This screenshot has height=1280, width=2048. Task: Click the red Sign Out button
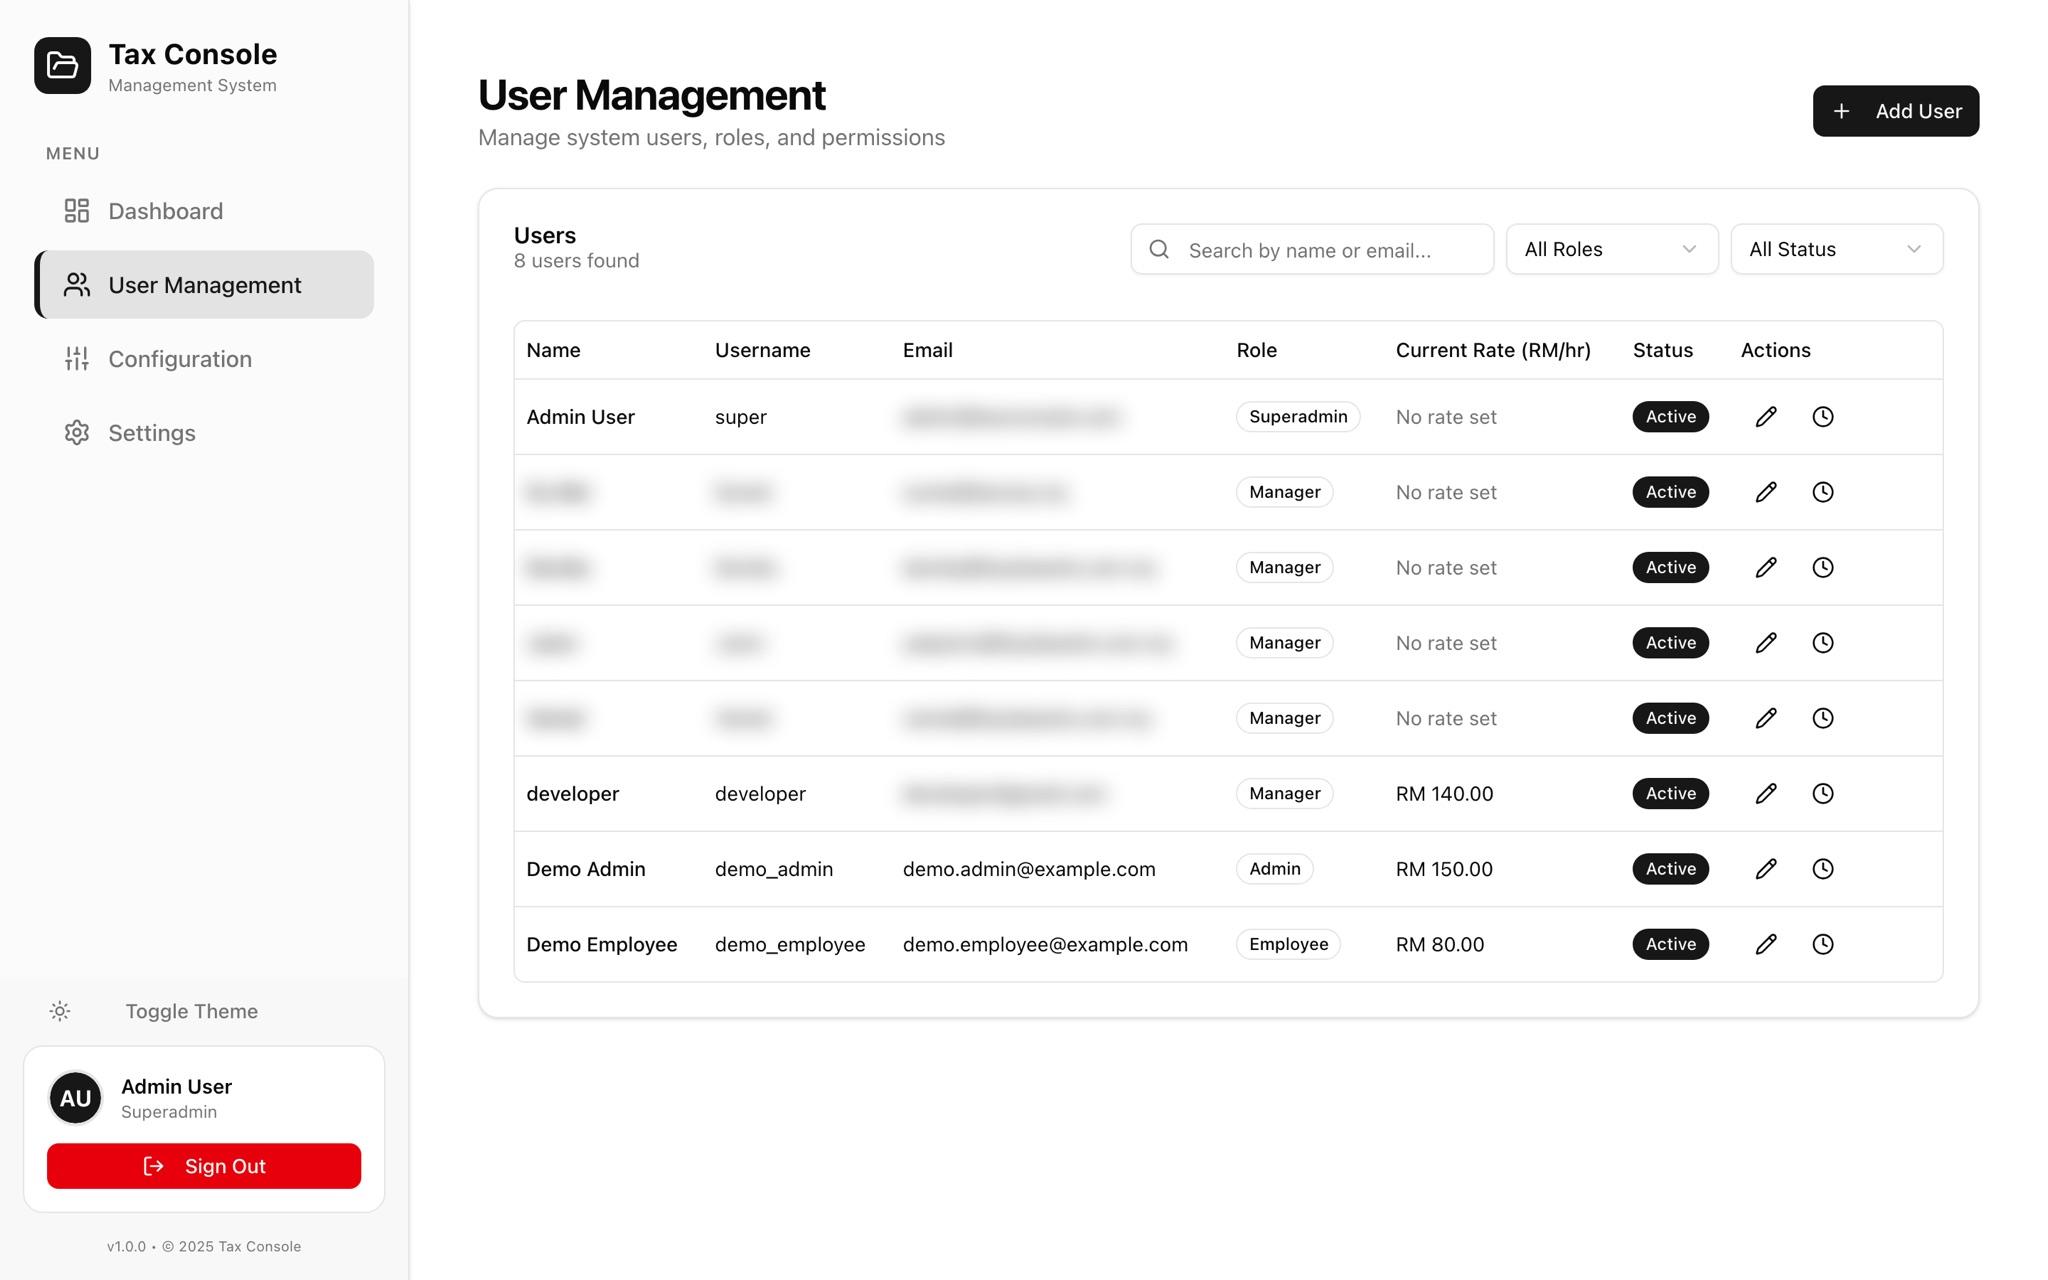[204, 1166]
